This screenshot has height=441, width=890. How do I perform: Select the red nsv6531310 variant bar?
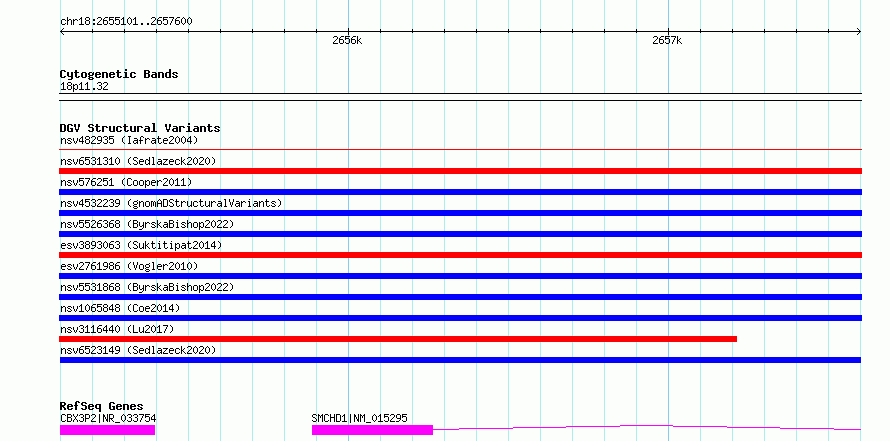pos(460,171)
